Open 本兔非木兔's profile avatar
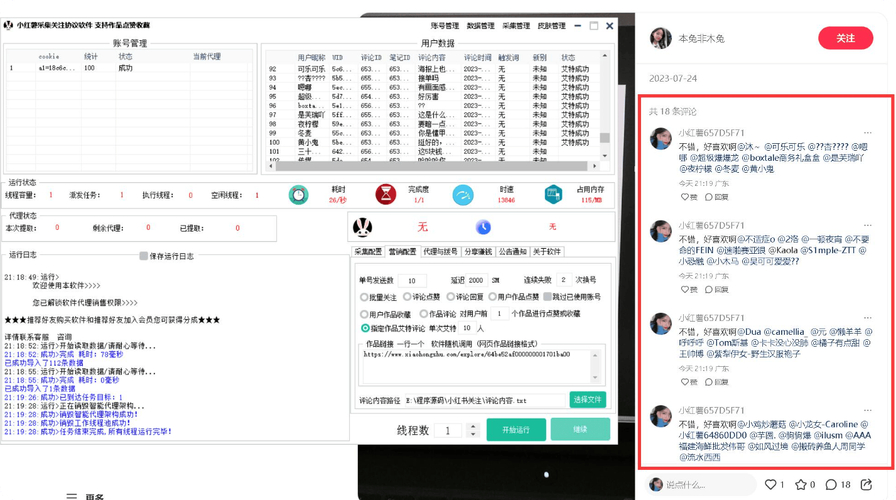 click(661, 38)
